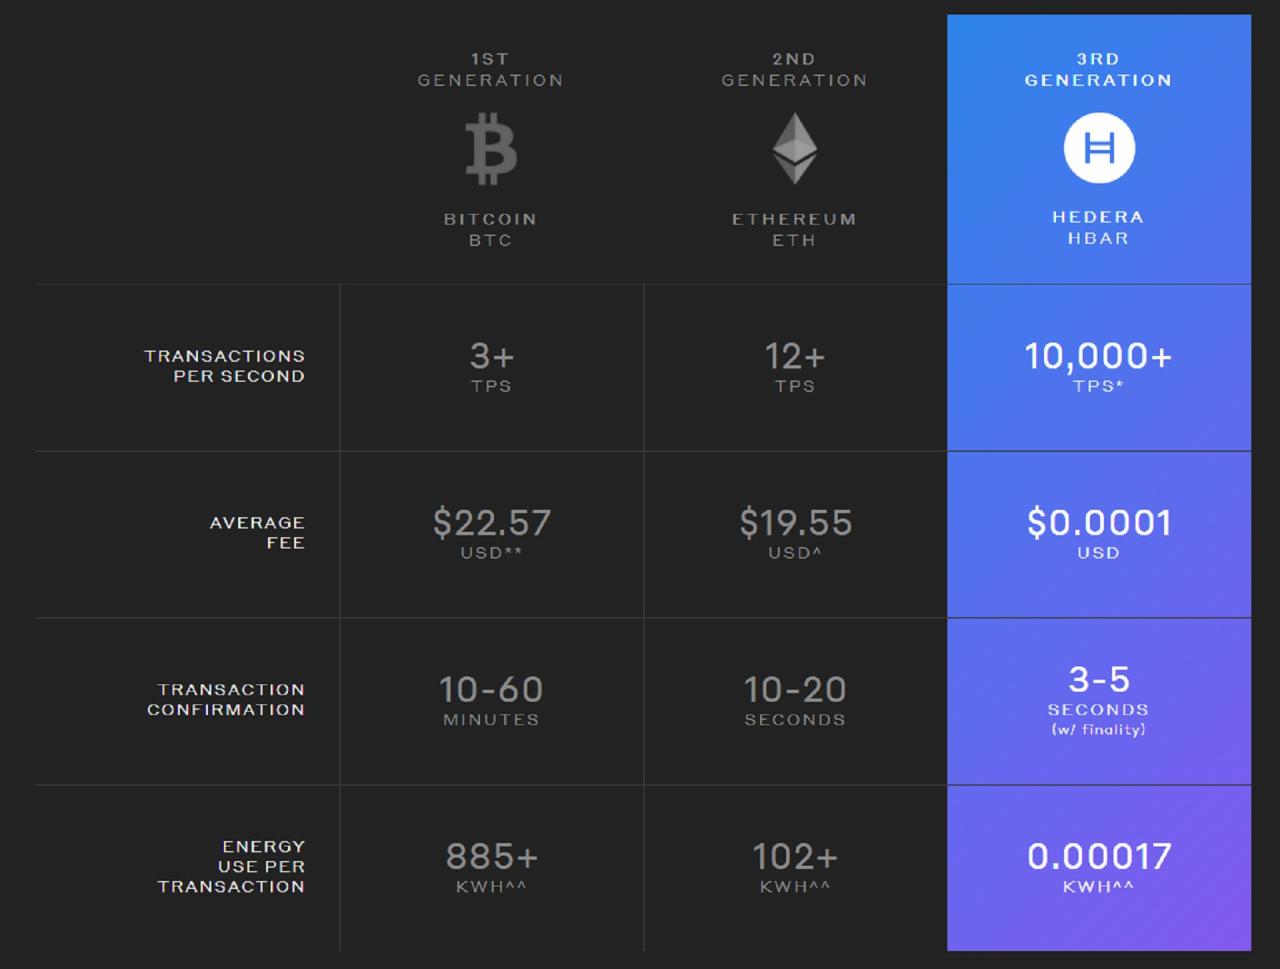Screen dimensions: 1280x969
Task: Click the Bitcoin BTC label
Action: tap(490, 229)
